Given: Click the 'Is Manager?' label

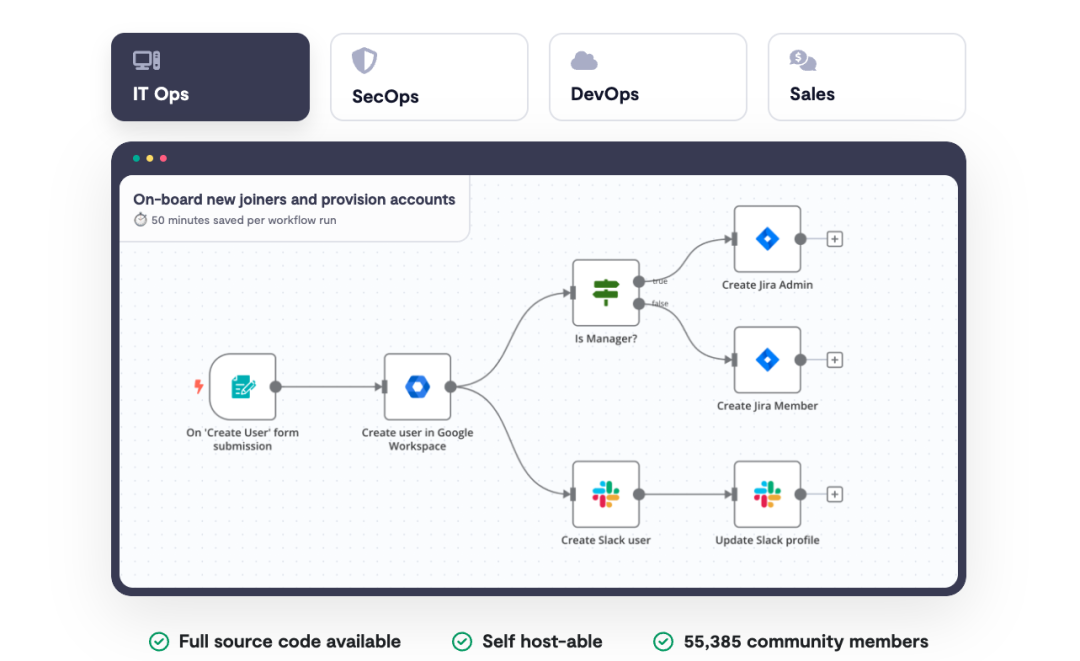Looking at the screenshot, I should [606, 339].
